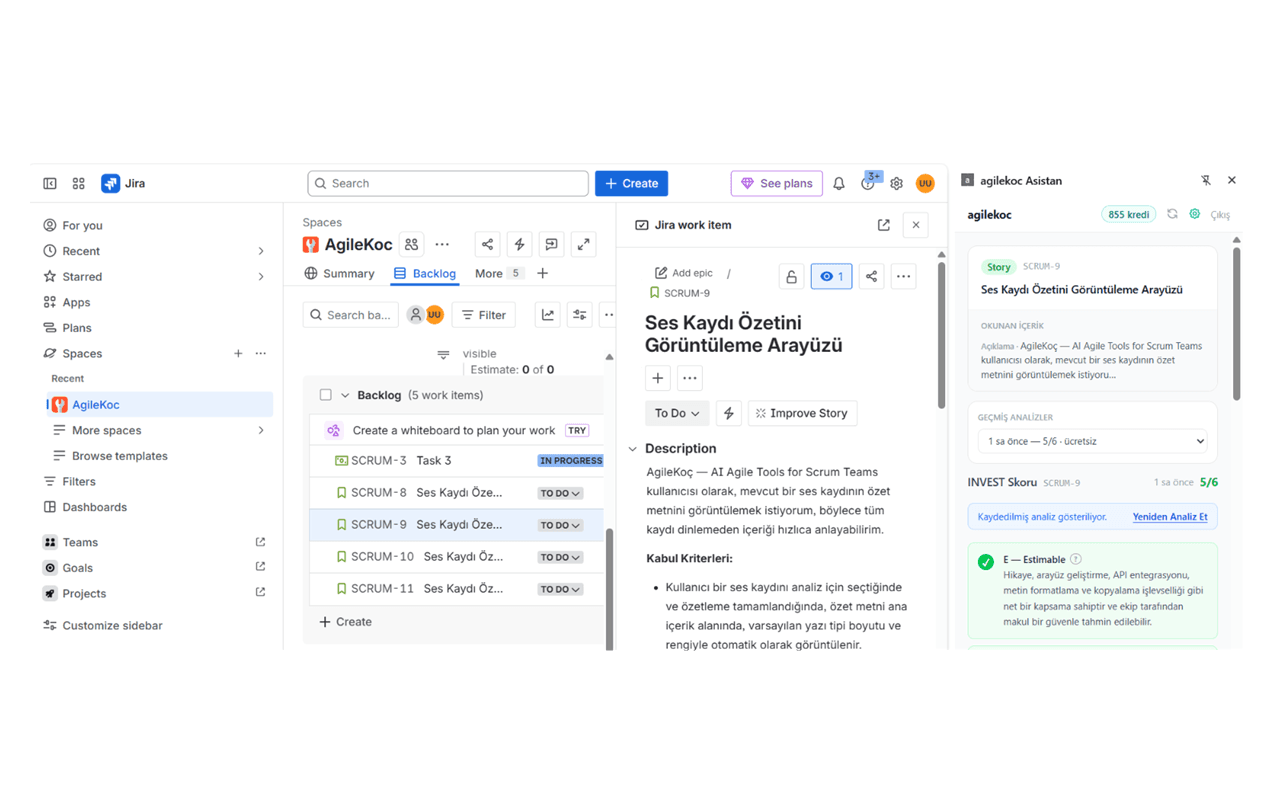Open the UU profile avatar in top bar
Viewport: 1280px width, 800px height.
pyautogui.click(x=925, y=183)
